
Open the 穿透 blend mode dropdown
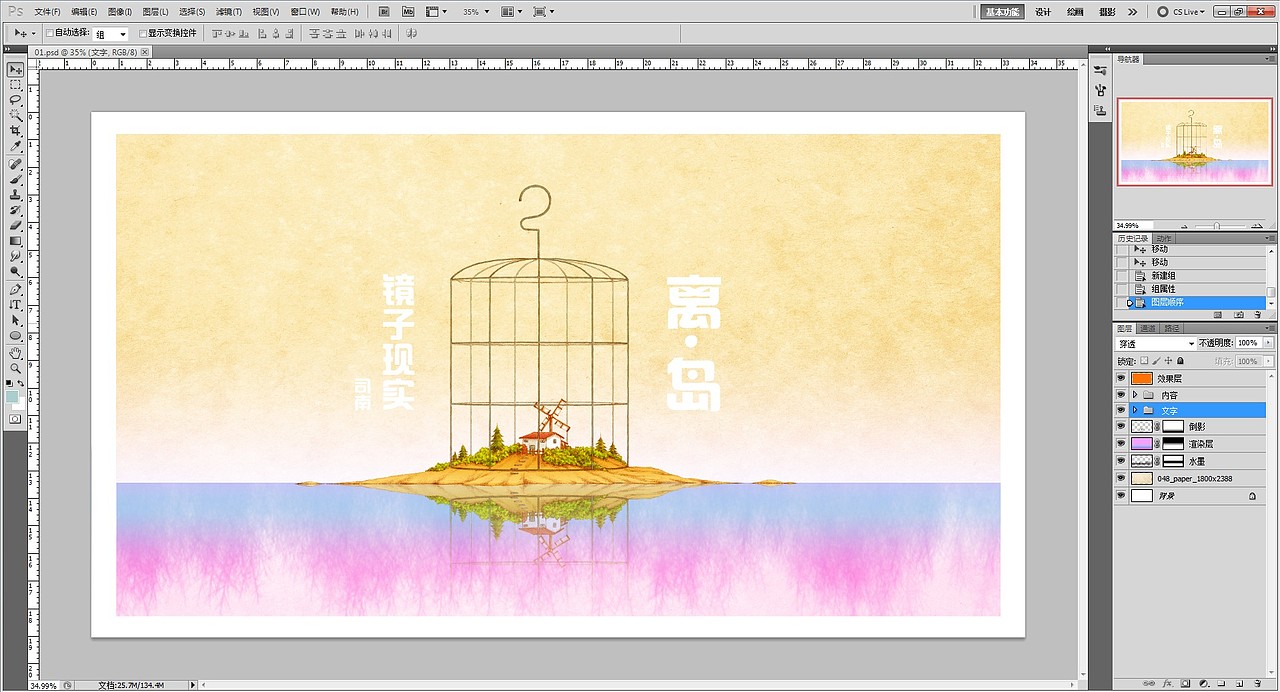point(1156,343)
